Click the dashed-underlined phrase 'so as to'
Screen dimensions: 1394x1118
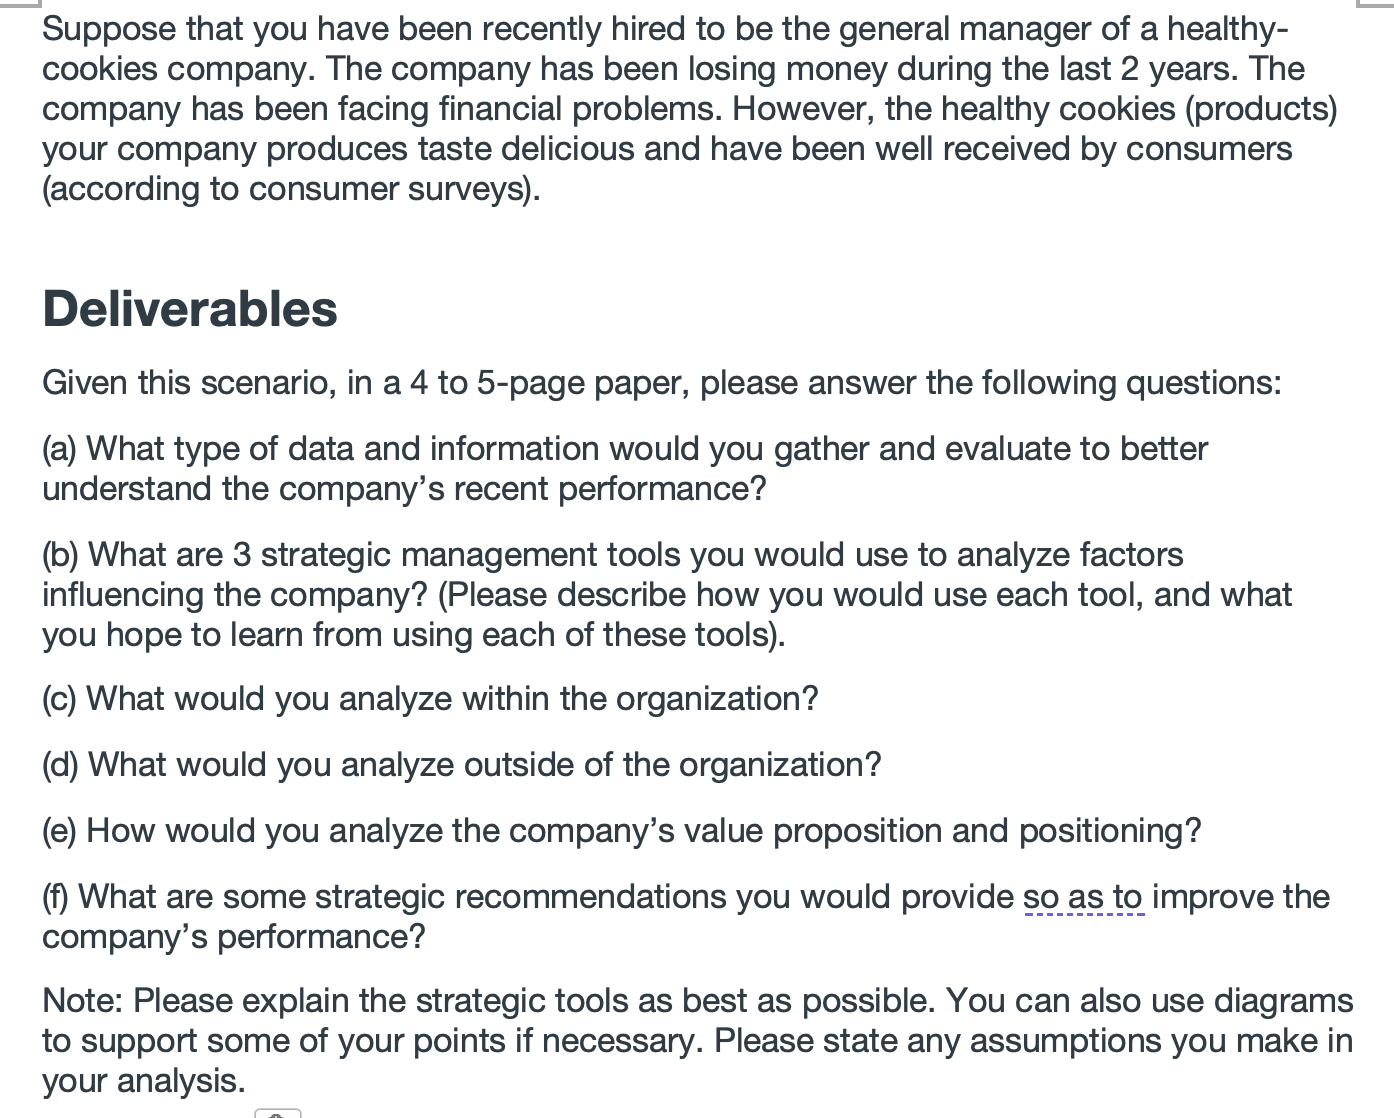[1083, 897]
